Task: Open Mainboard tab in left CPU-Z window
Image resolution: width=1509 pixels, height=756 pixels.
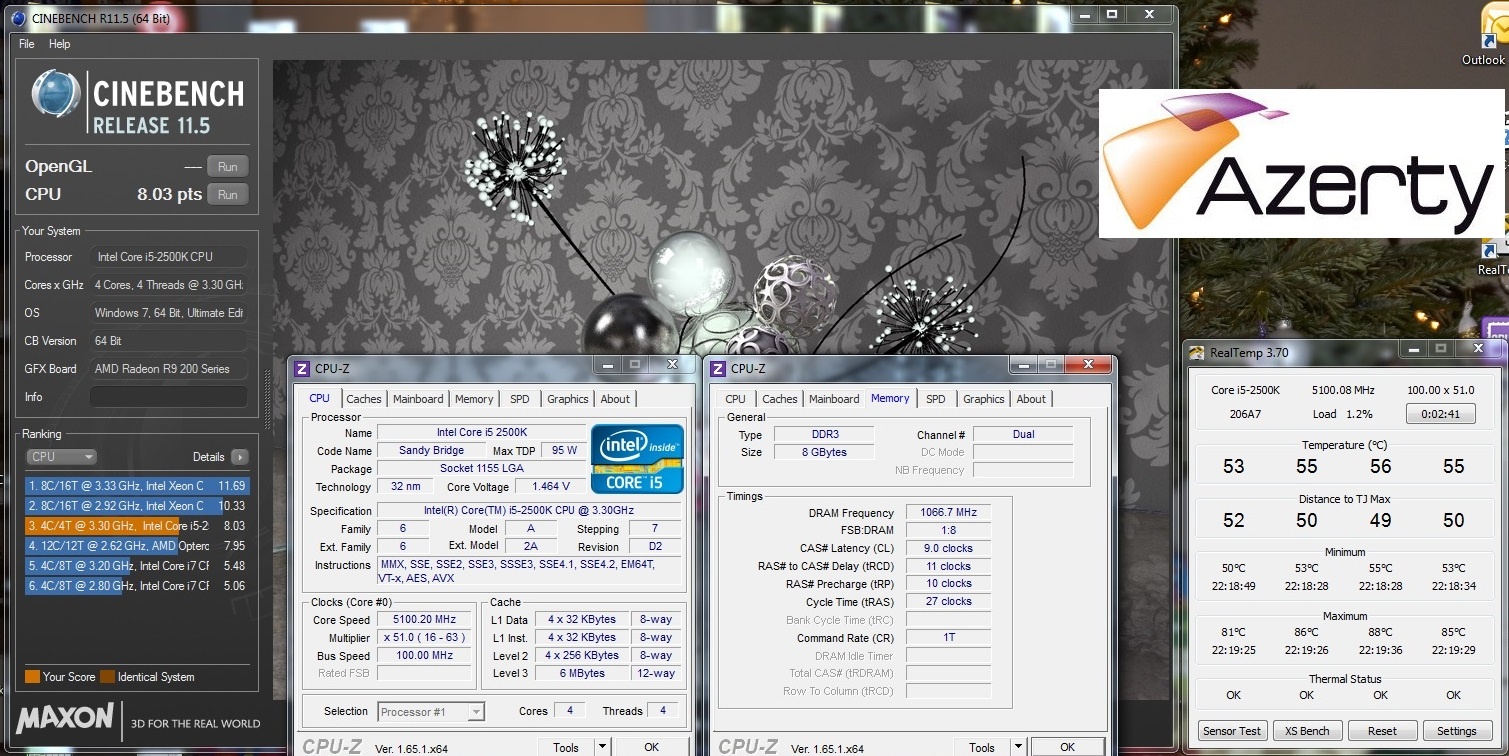Action: point(418,399)
